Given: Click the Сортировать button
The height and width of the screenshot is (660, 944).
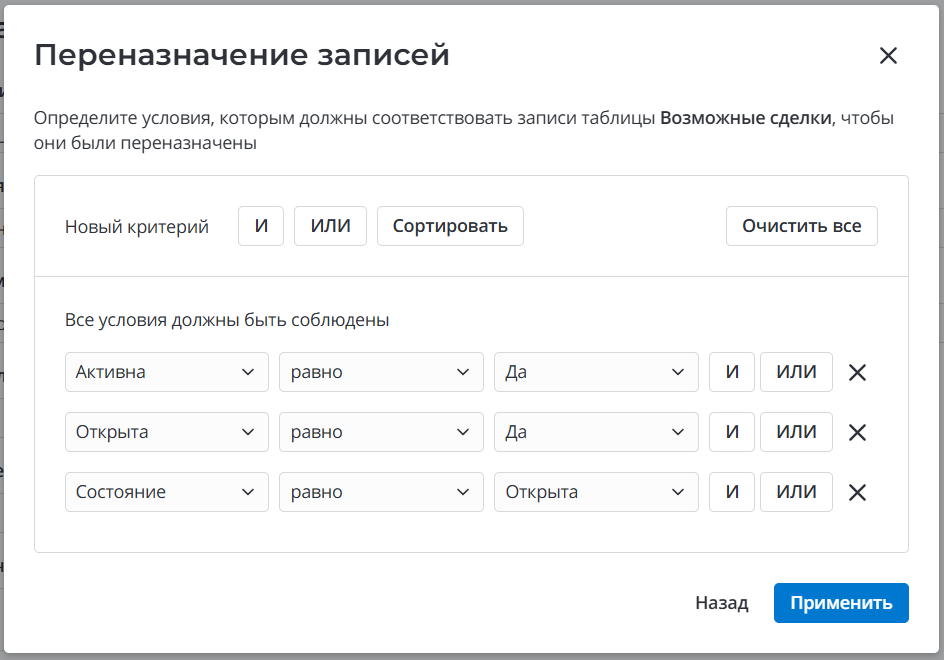Looking at the screenshot, I should pos(450,226).
